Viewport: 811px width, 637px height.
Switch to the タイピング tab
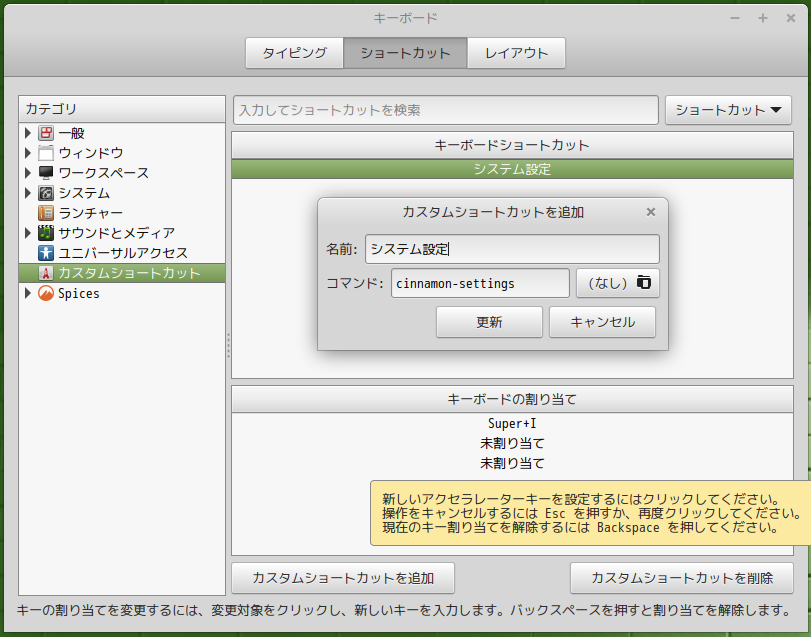(x=294, y=53)
